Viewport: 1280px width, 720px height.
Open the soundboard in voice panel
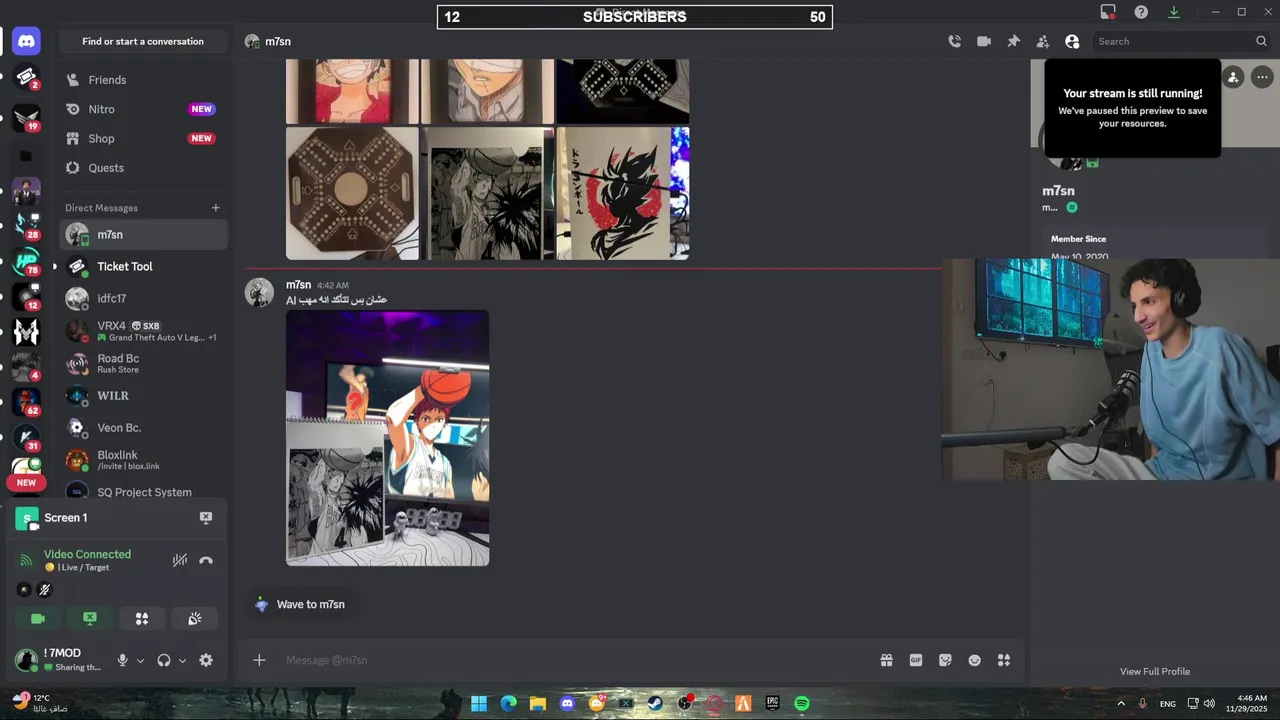(x=195, y=619)
